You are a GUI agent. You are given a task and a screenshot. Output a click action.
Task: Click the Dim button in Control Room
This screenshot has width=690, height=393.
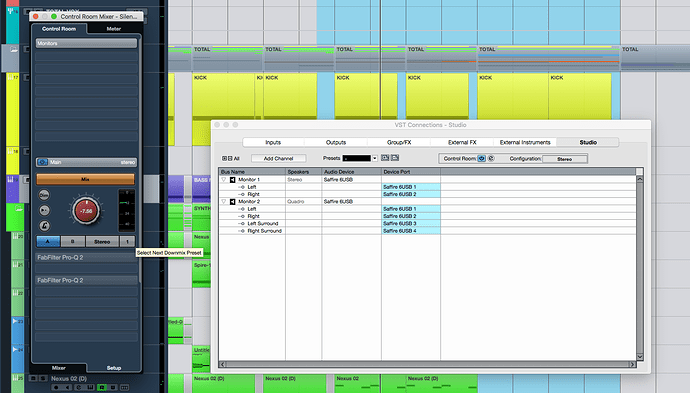point(44,195)
